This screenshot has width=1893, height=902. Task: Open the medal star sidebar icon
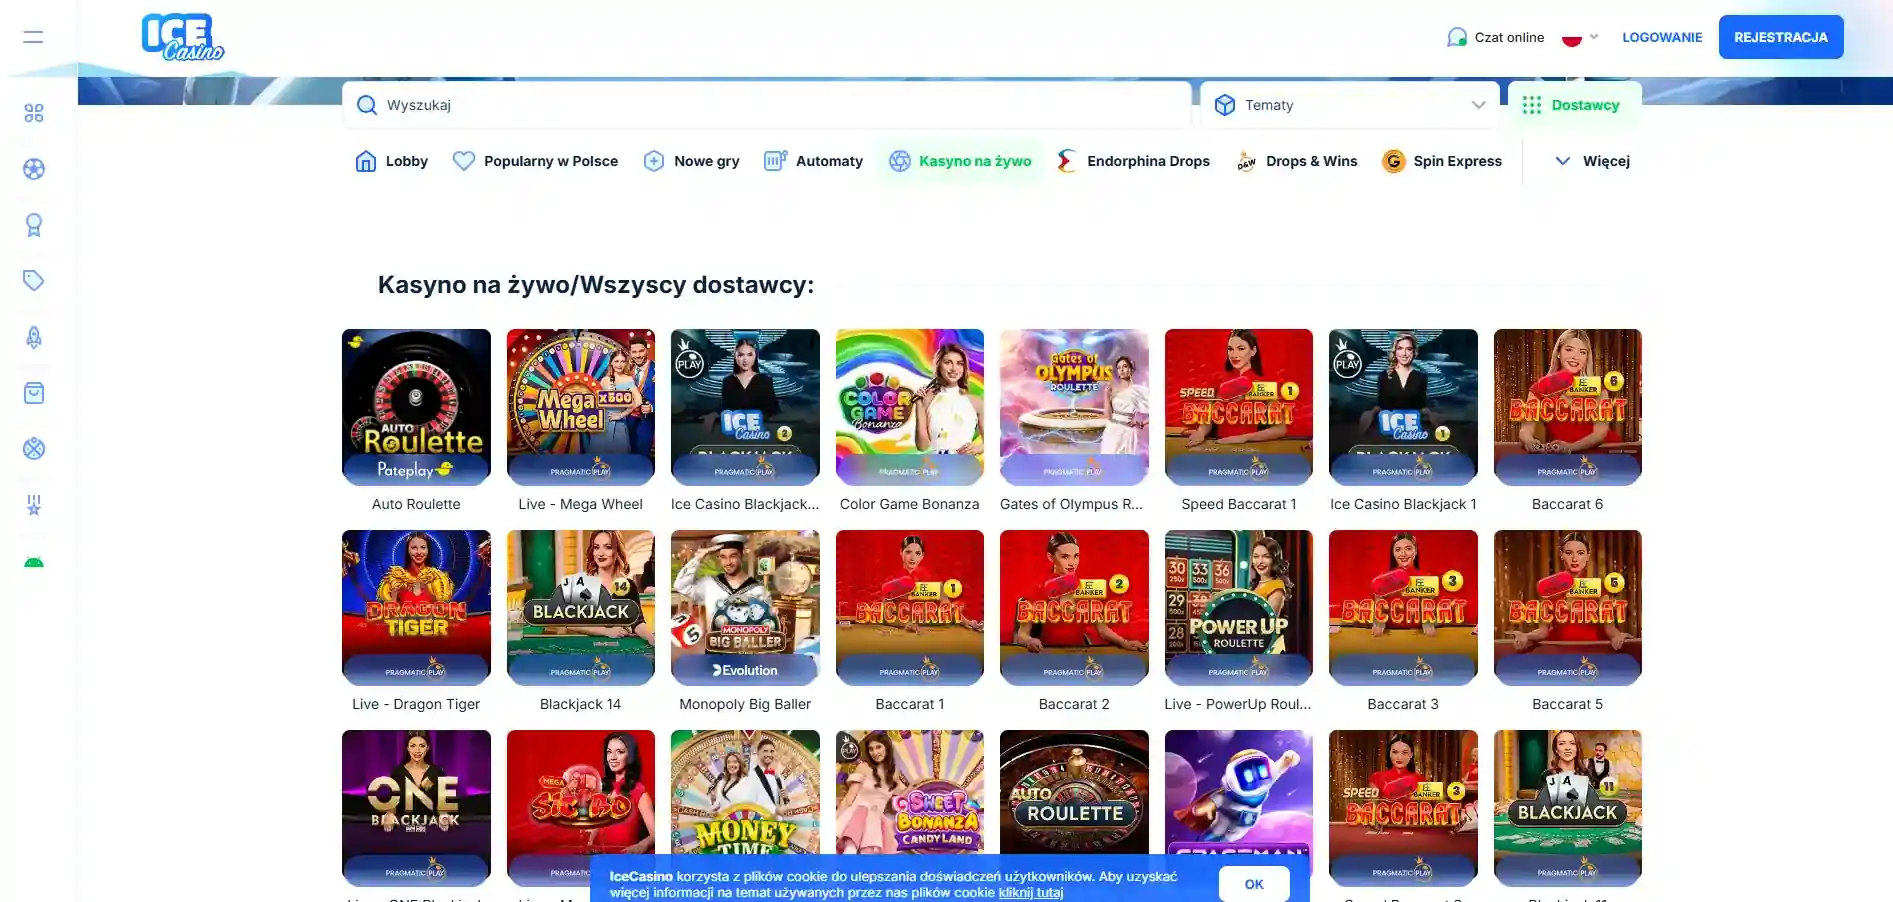click(x=34, y=505)
